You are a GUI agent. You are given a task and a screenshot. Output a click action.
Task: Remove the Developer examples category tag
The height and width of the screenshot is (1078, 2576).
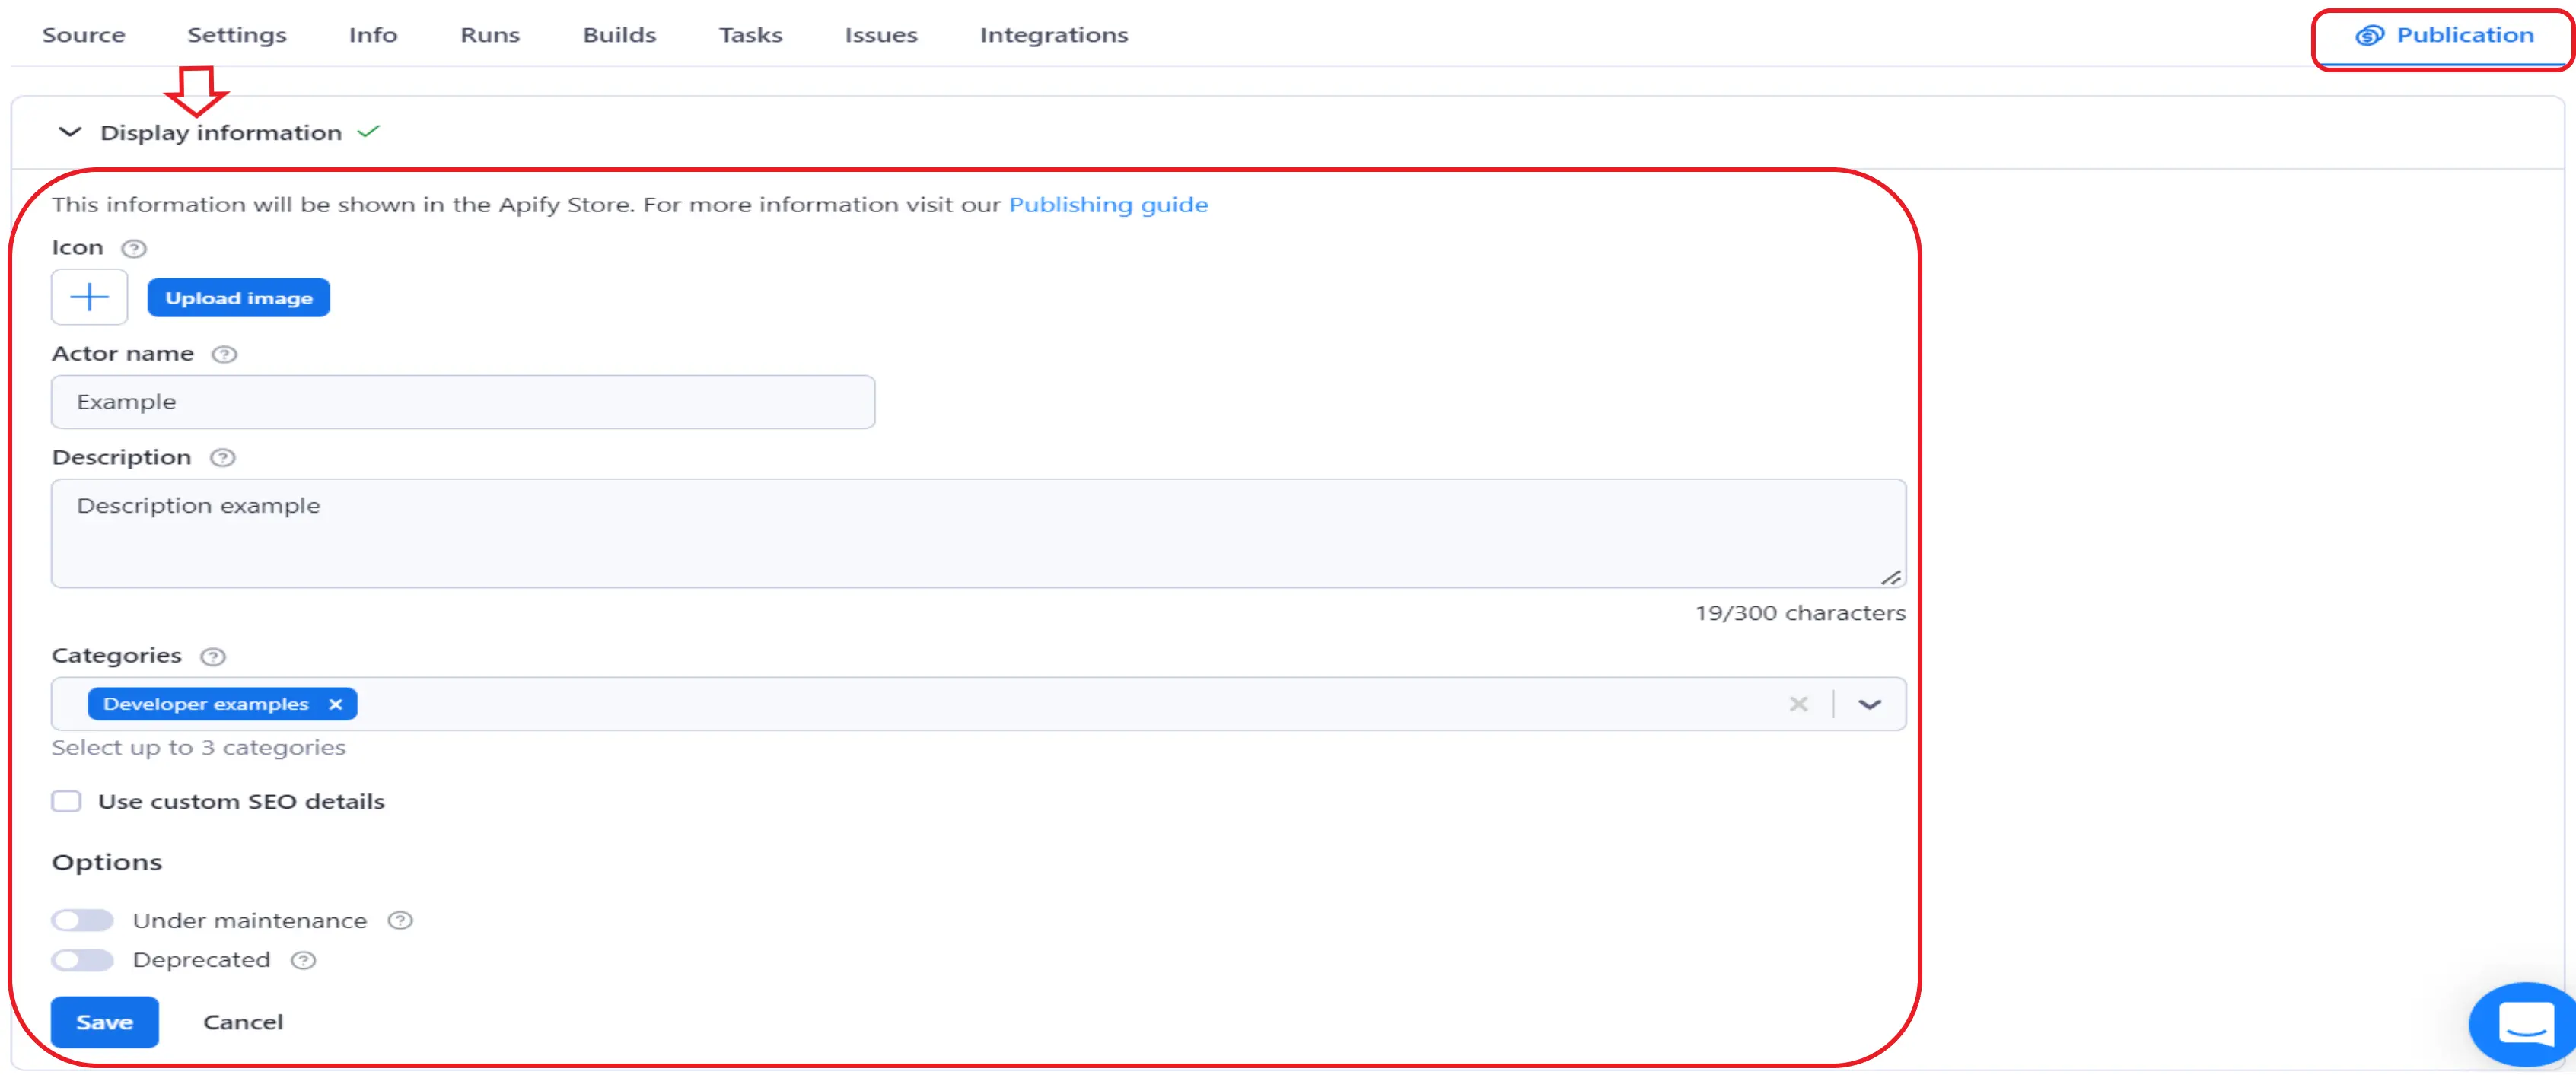click(336, 705)
